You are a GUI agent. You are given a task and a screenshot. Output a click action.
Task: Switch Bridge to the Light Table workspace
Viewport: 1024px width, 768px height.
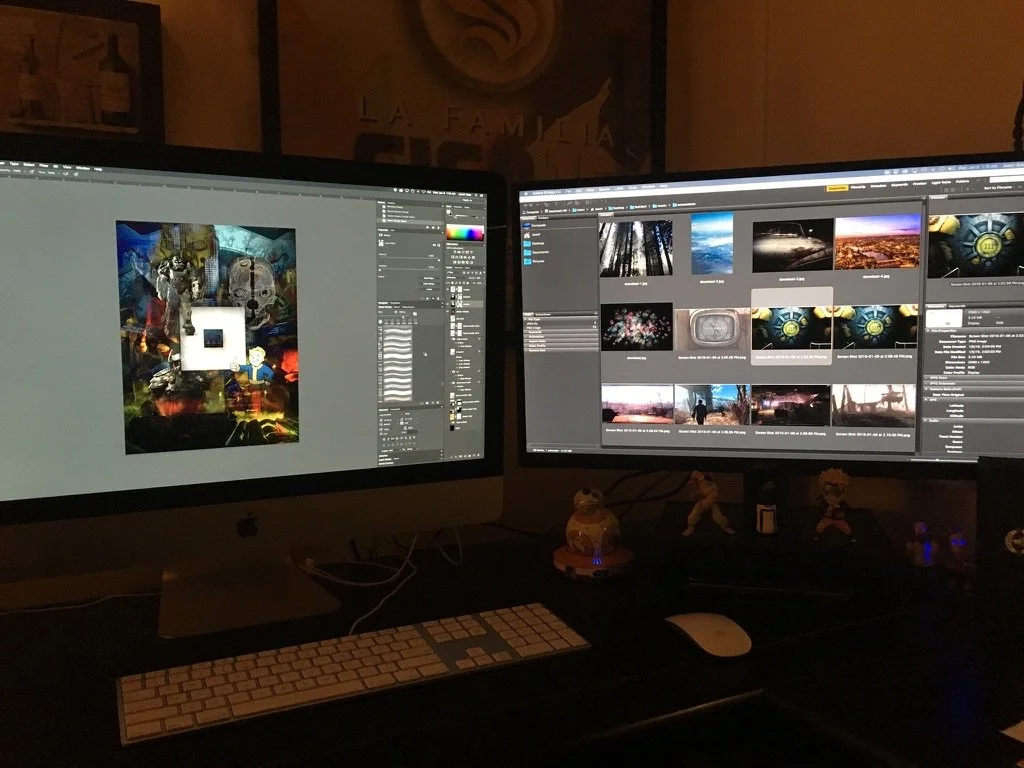941,182
